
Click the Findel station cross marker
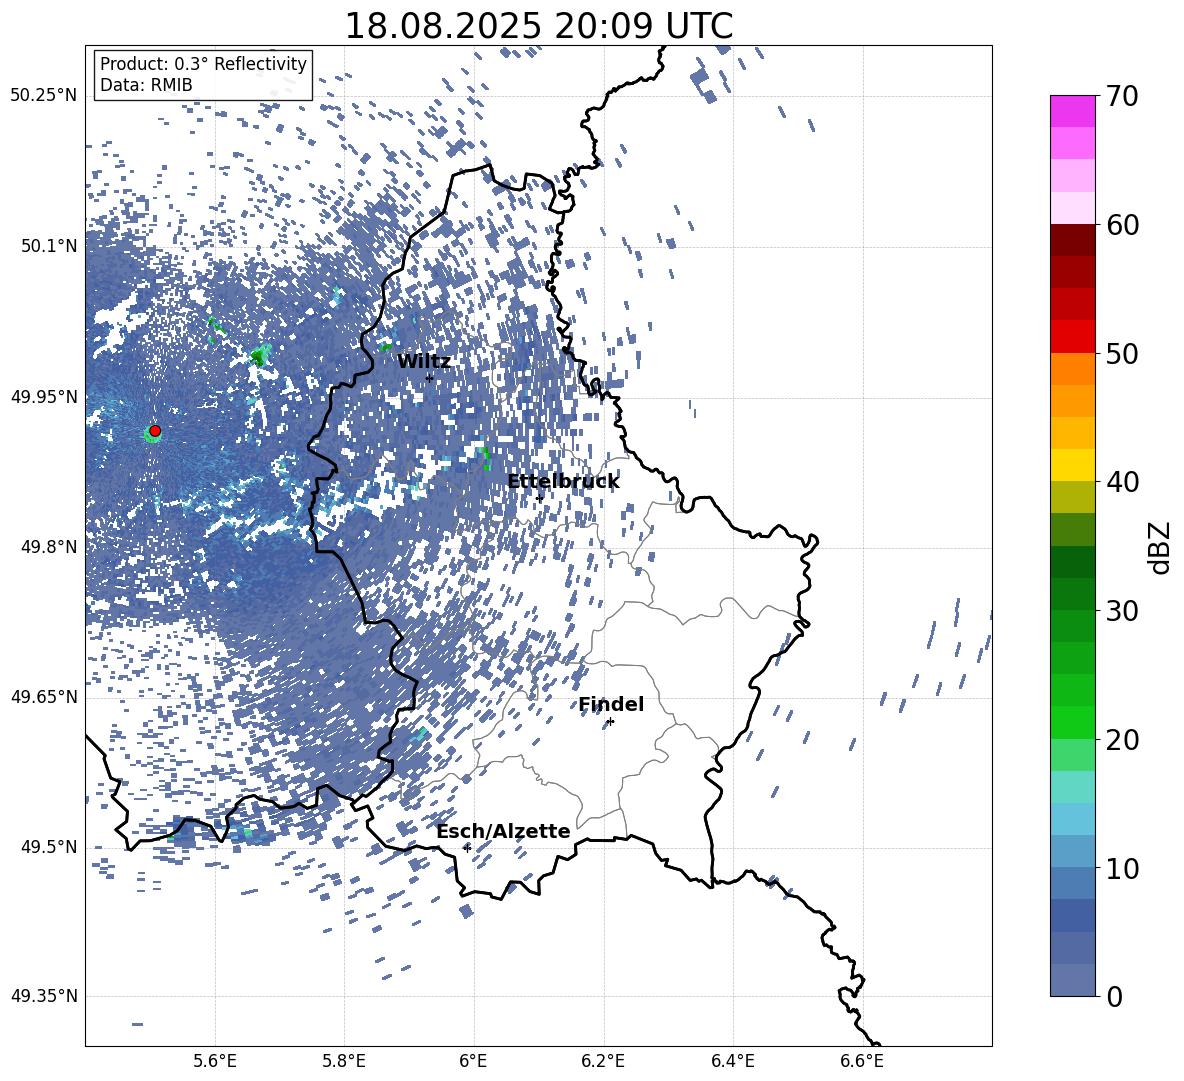610,722
